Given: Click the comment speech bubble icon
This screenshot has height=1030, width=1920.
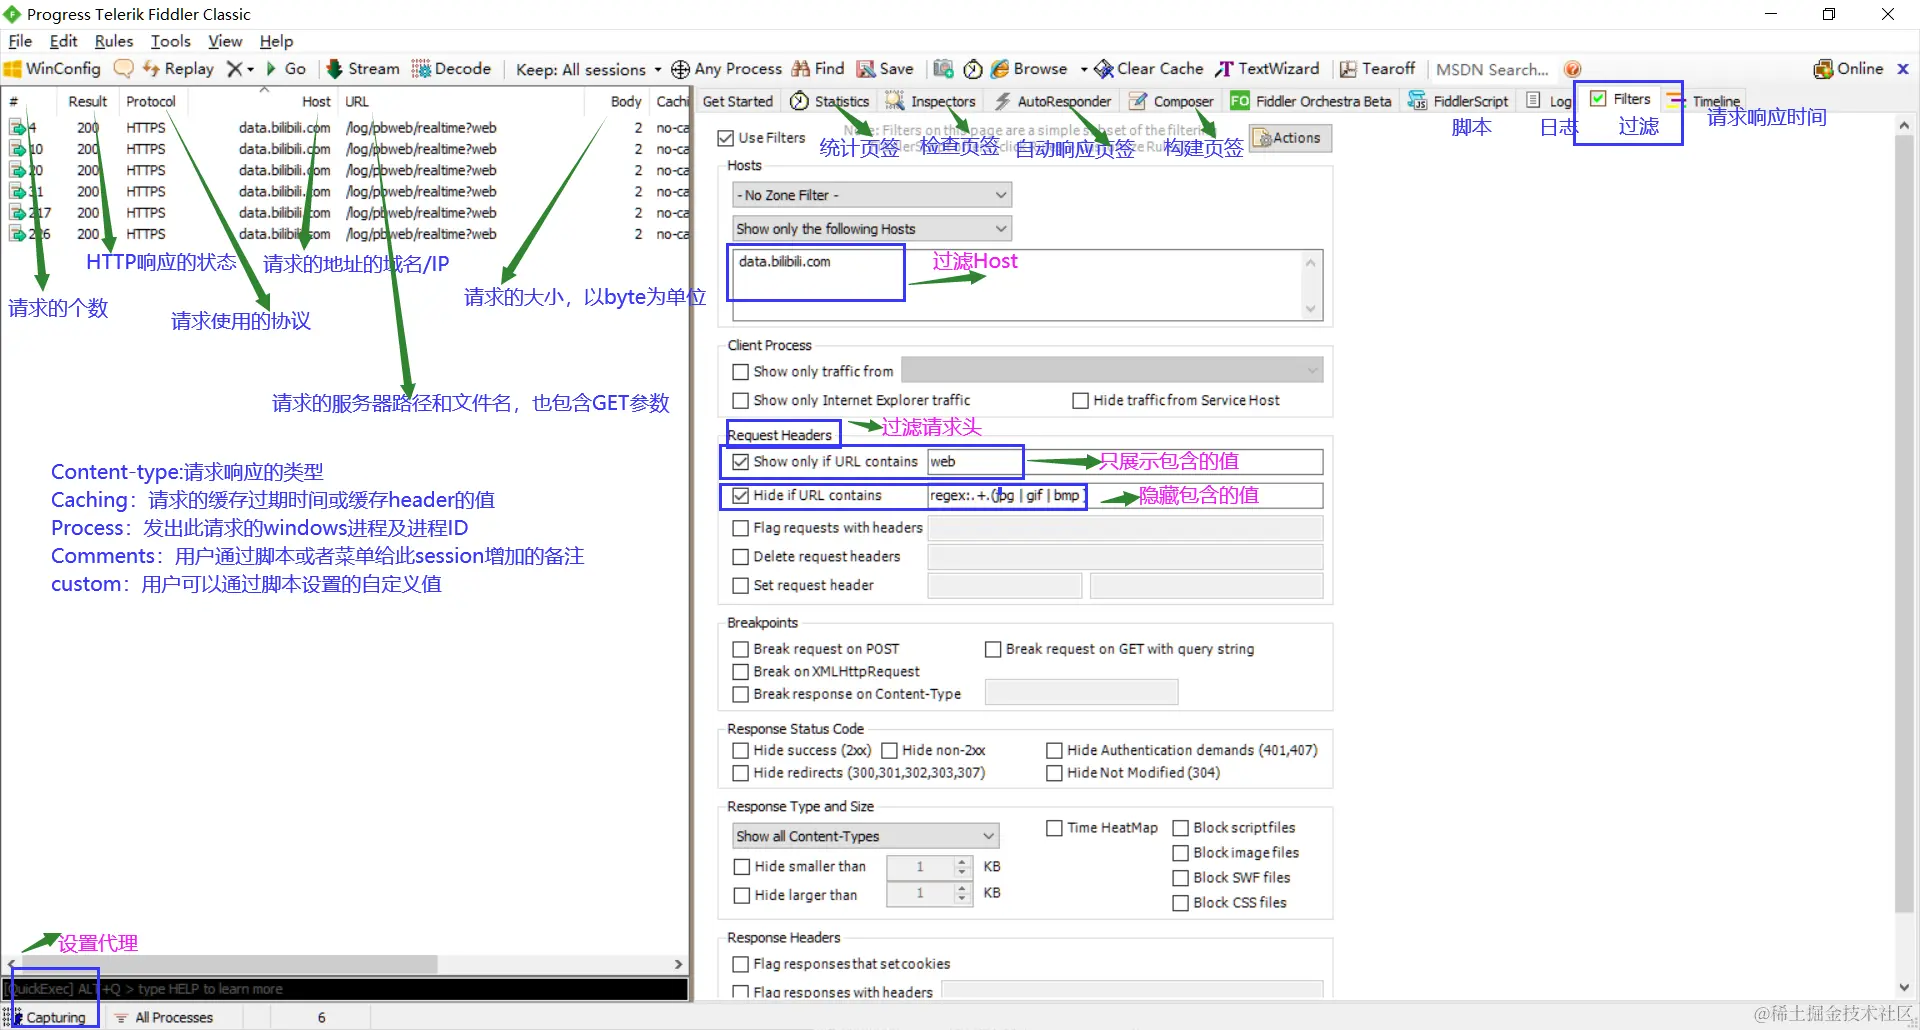Looking at the screenshot, I should (x=123, y=69).
